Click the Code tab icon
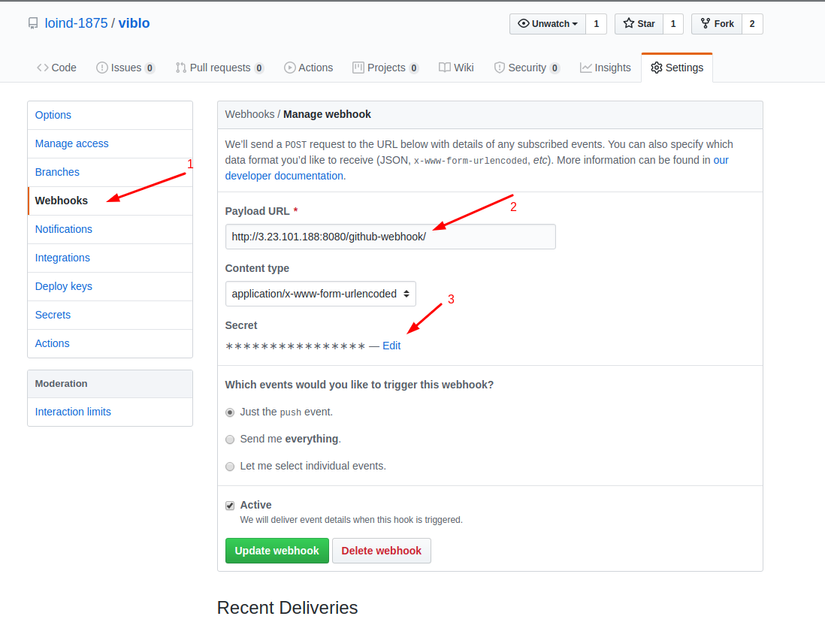This screenshot has height=625, width=825. tap(43, 68)
